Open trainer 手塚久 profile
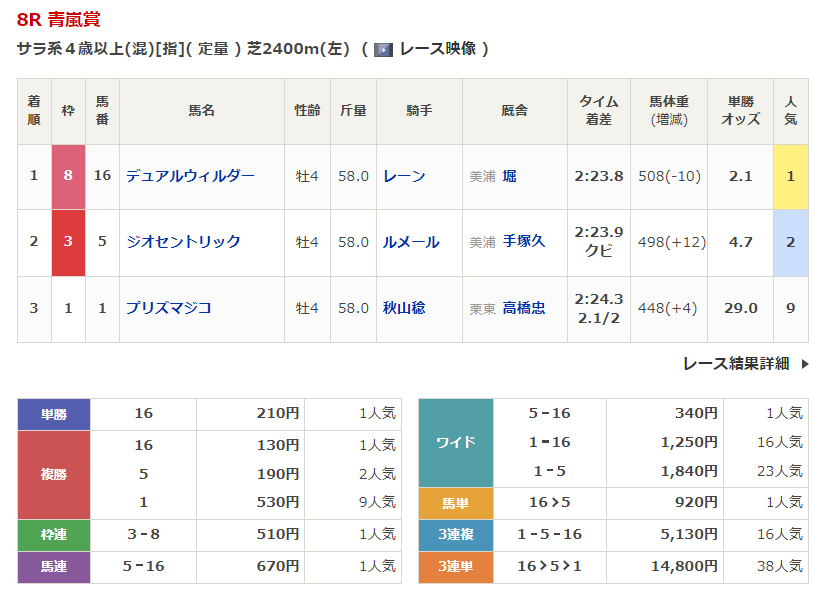This screenshot has width=823, height=595. [524, 242]
